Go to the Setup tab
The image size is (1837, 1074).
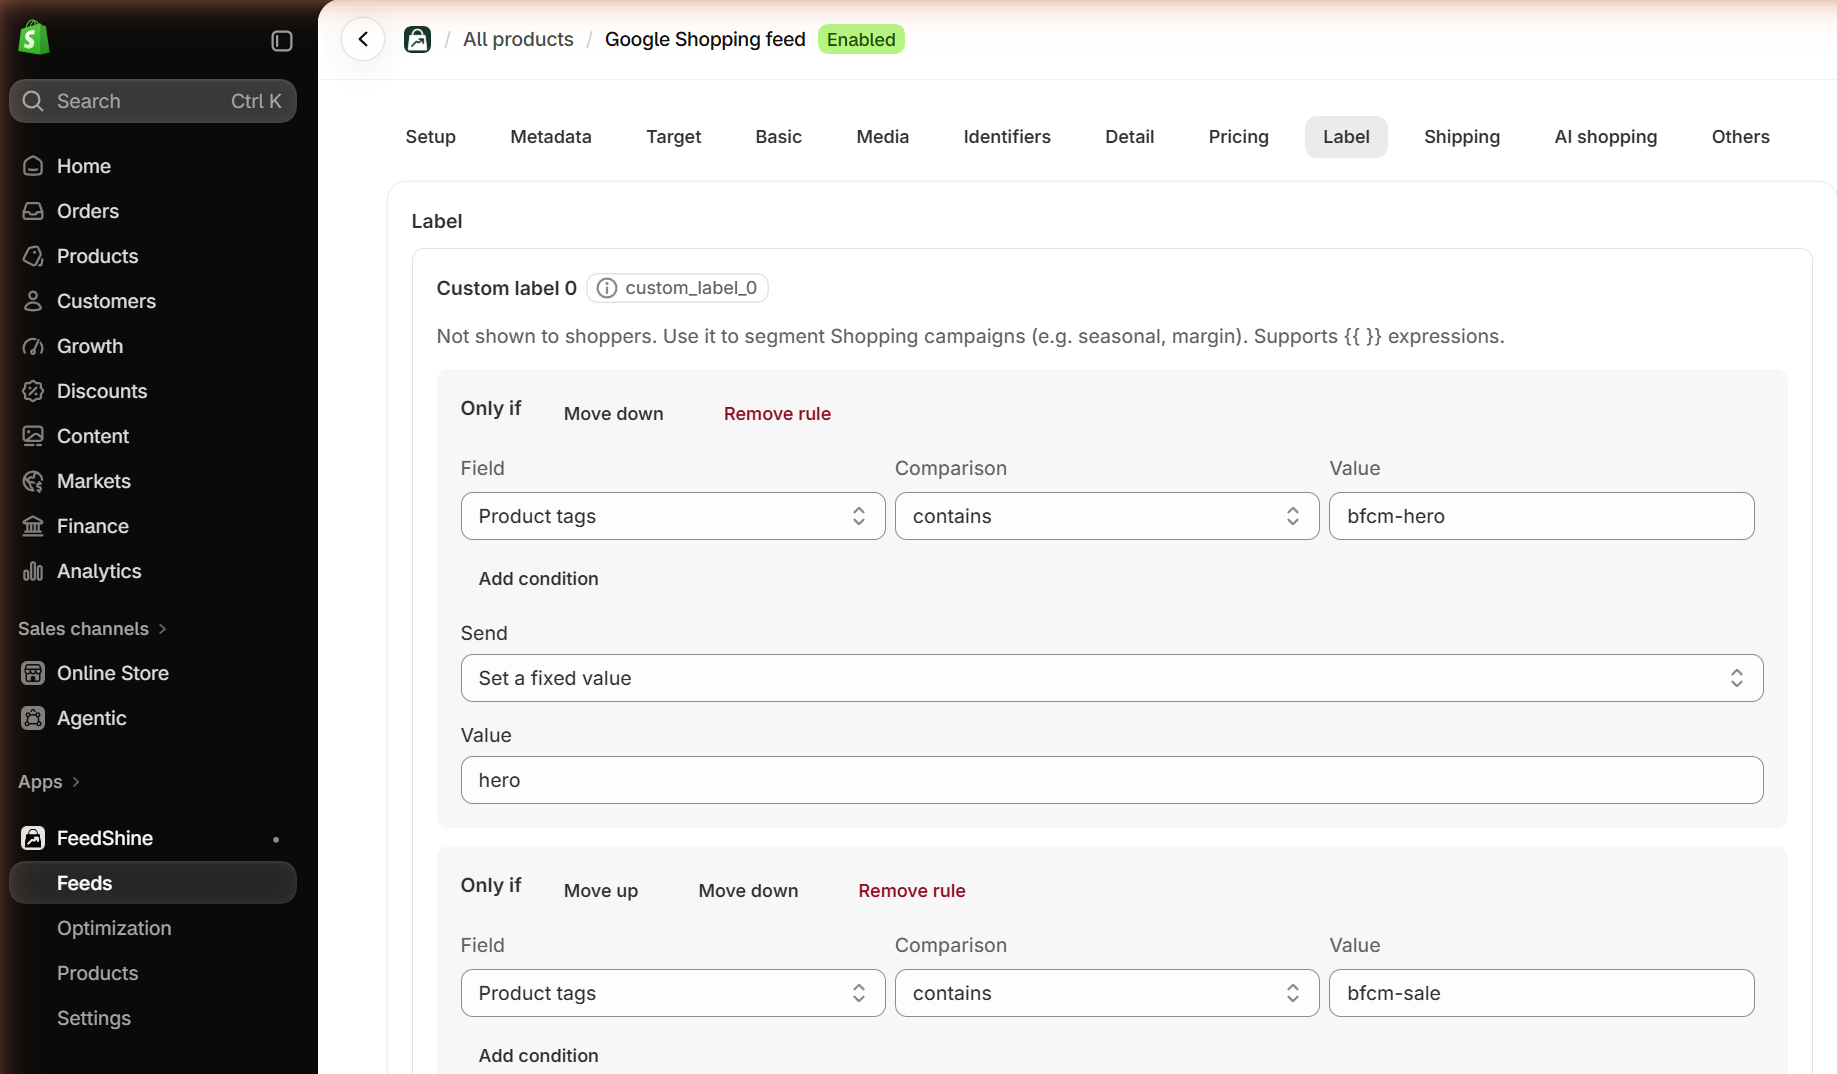pos(430,137)
